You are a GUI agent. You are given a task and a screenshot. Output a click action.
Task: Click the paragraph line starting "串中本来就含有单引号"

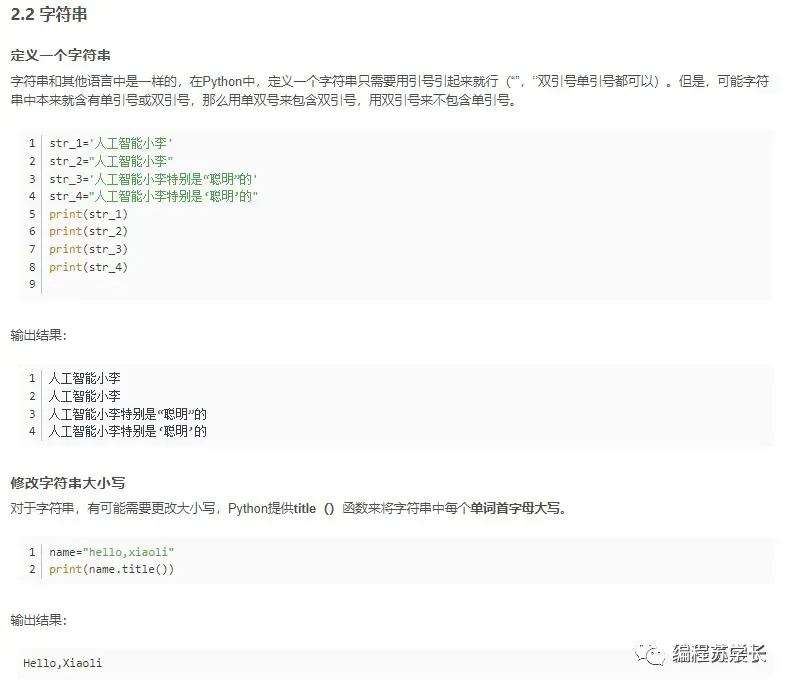coord(264,100)
